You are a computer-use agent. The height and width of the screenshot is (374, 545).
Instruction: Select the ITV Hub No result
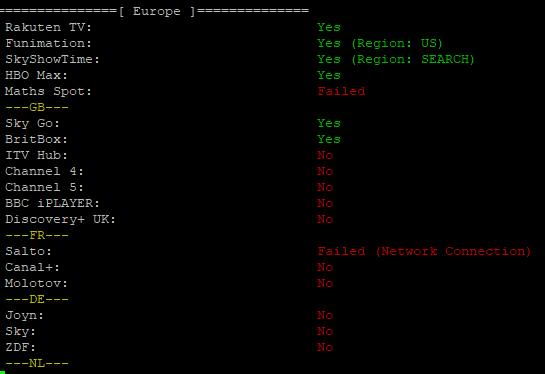coord(325,155)
